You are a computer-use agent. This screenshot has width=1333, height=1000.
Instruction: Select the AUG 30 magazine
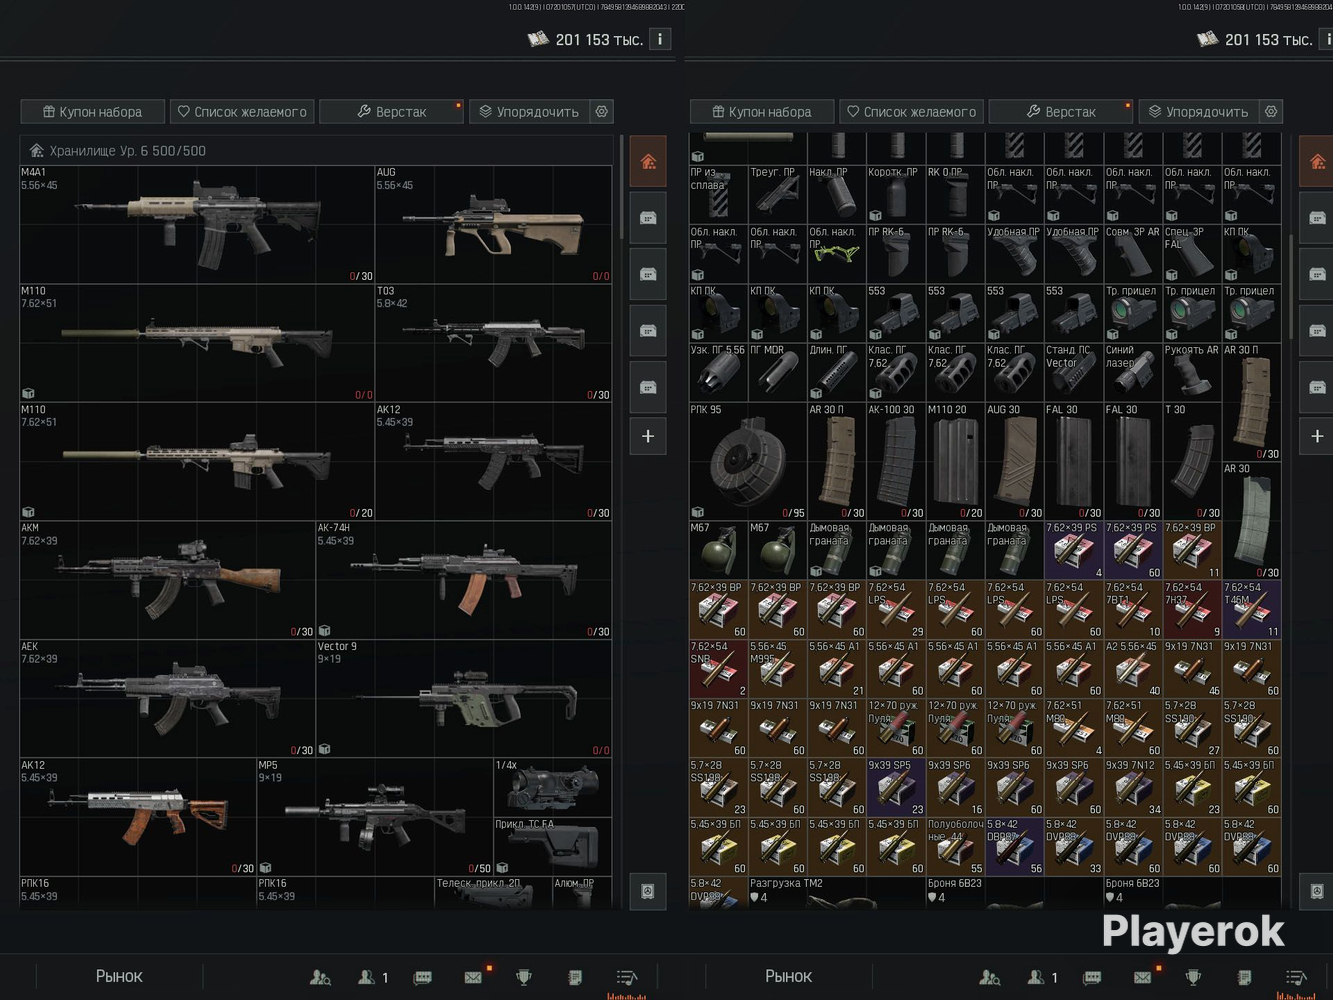[1014, 461]
